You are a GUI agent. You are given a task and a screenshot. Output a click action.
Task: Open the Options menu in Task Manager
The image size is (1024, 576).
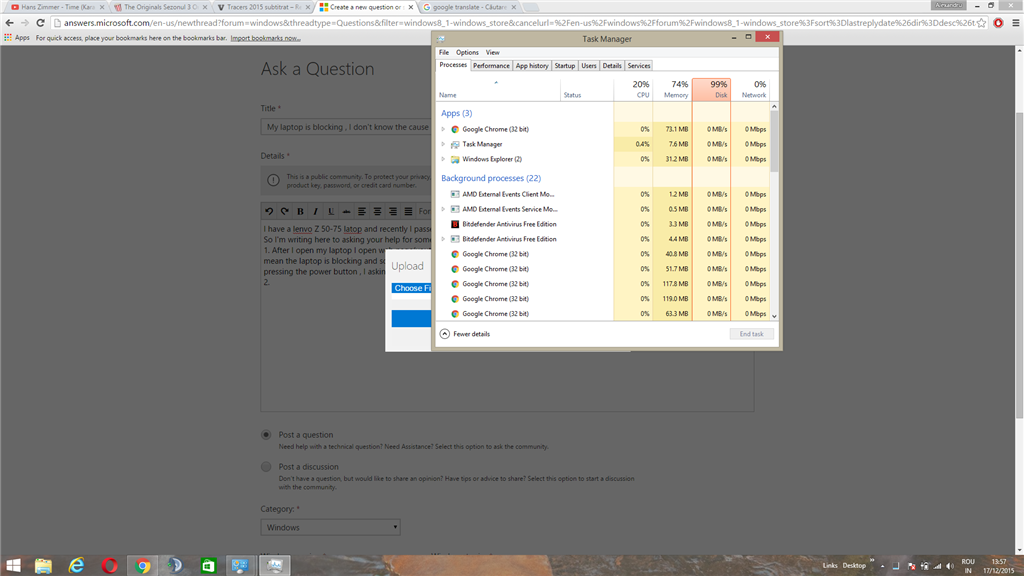pyautogui.click(x=467, y=52)
